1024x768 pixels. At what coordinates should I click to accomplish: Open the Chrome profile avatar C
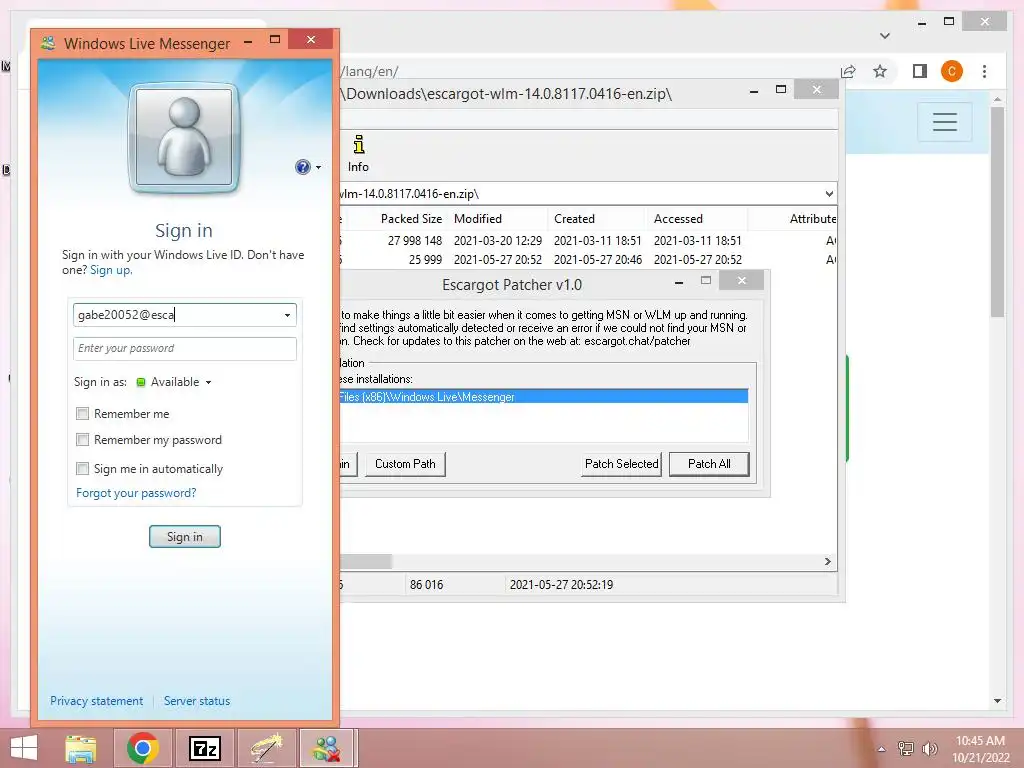[x=952, y=71]
